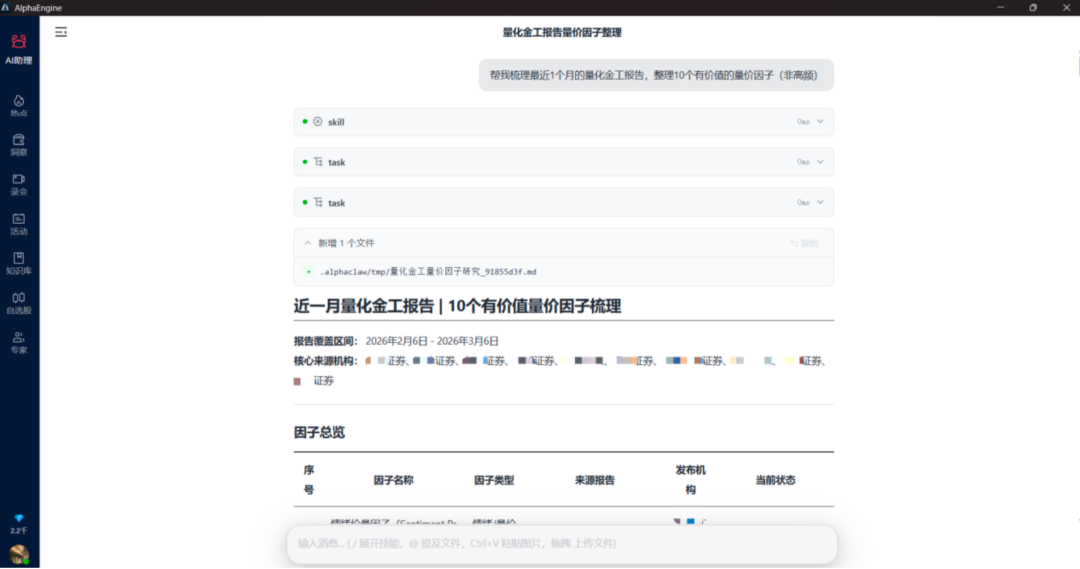Click the 量化金工报告量价因子整理 conversation title
1080x569 pixels.
click(562, 32)
